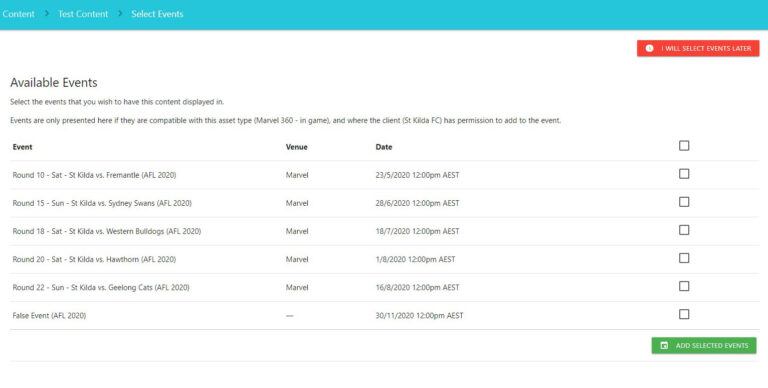This screenshot has height=388, width=768.
Task: Check the Round 22 Geelong Cats event checkbox
Action: tap(684, 286)
